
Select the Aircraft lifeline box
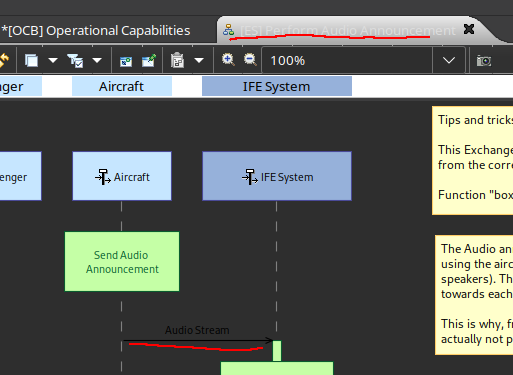click(x=122, y=176)
